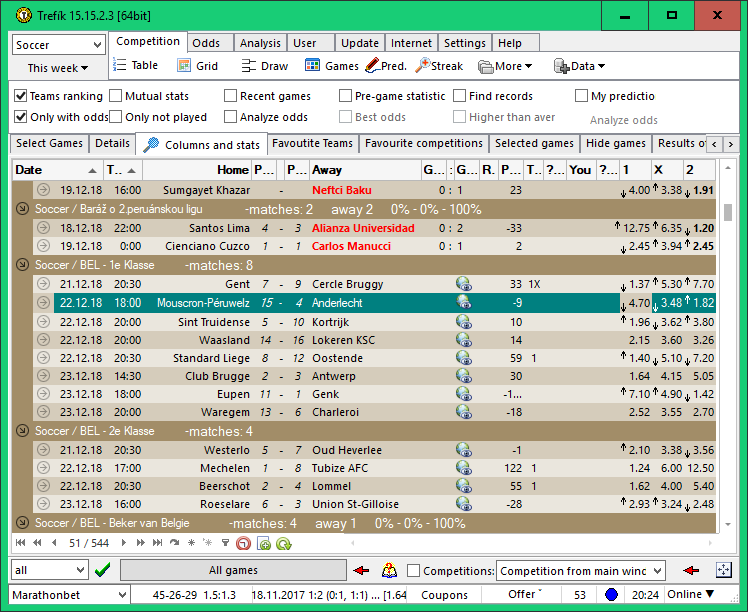748x612 pixels.
Task: Click the Table view icon
Action: click(x=120, y=66)
